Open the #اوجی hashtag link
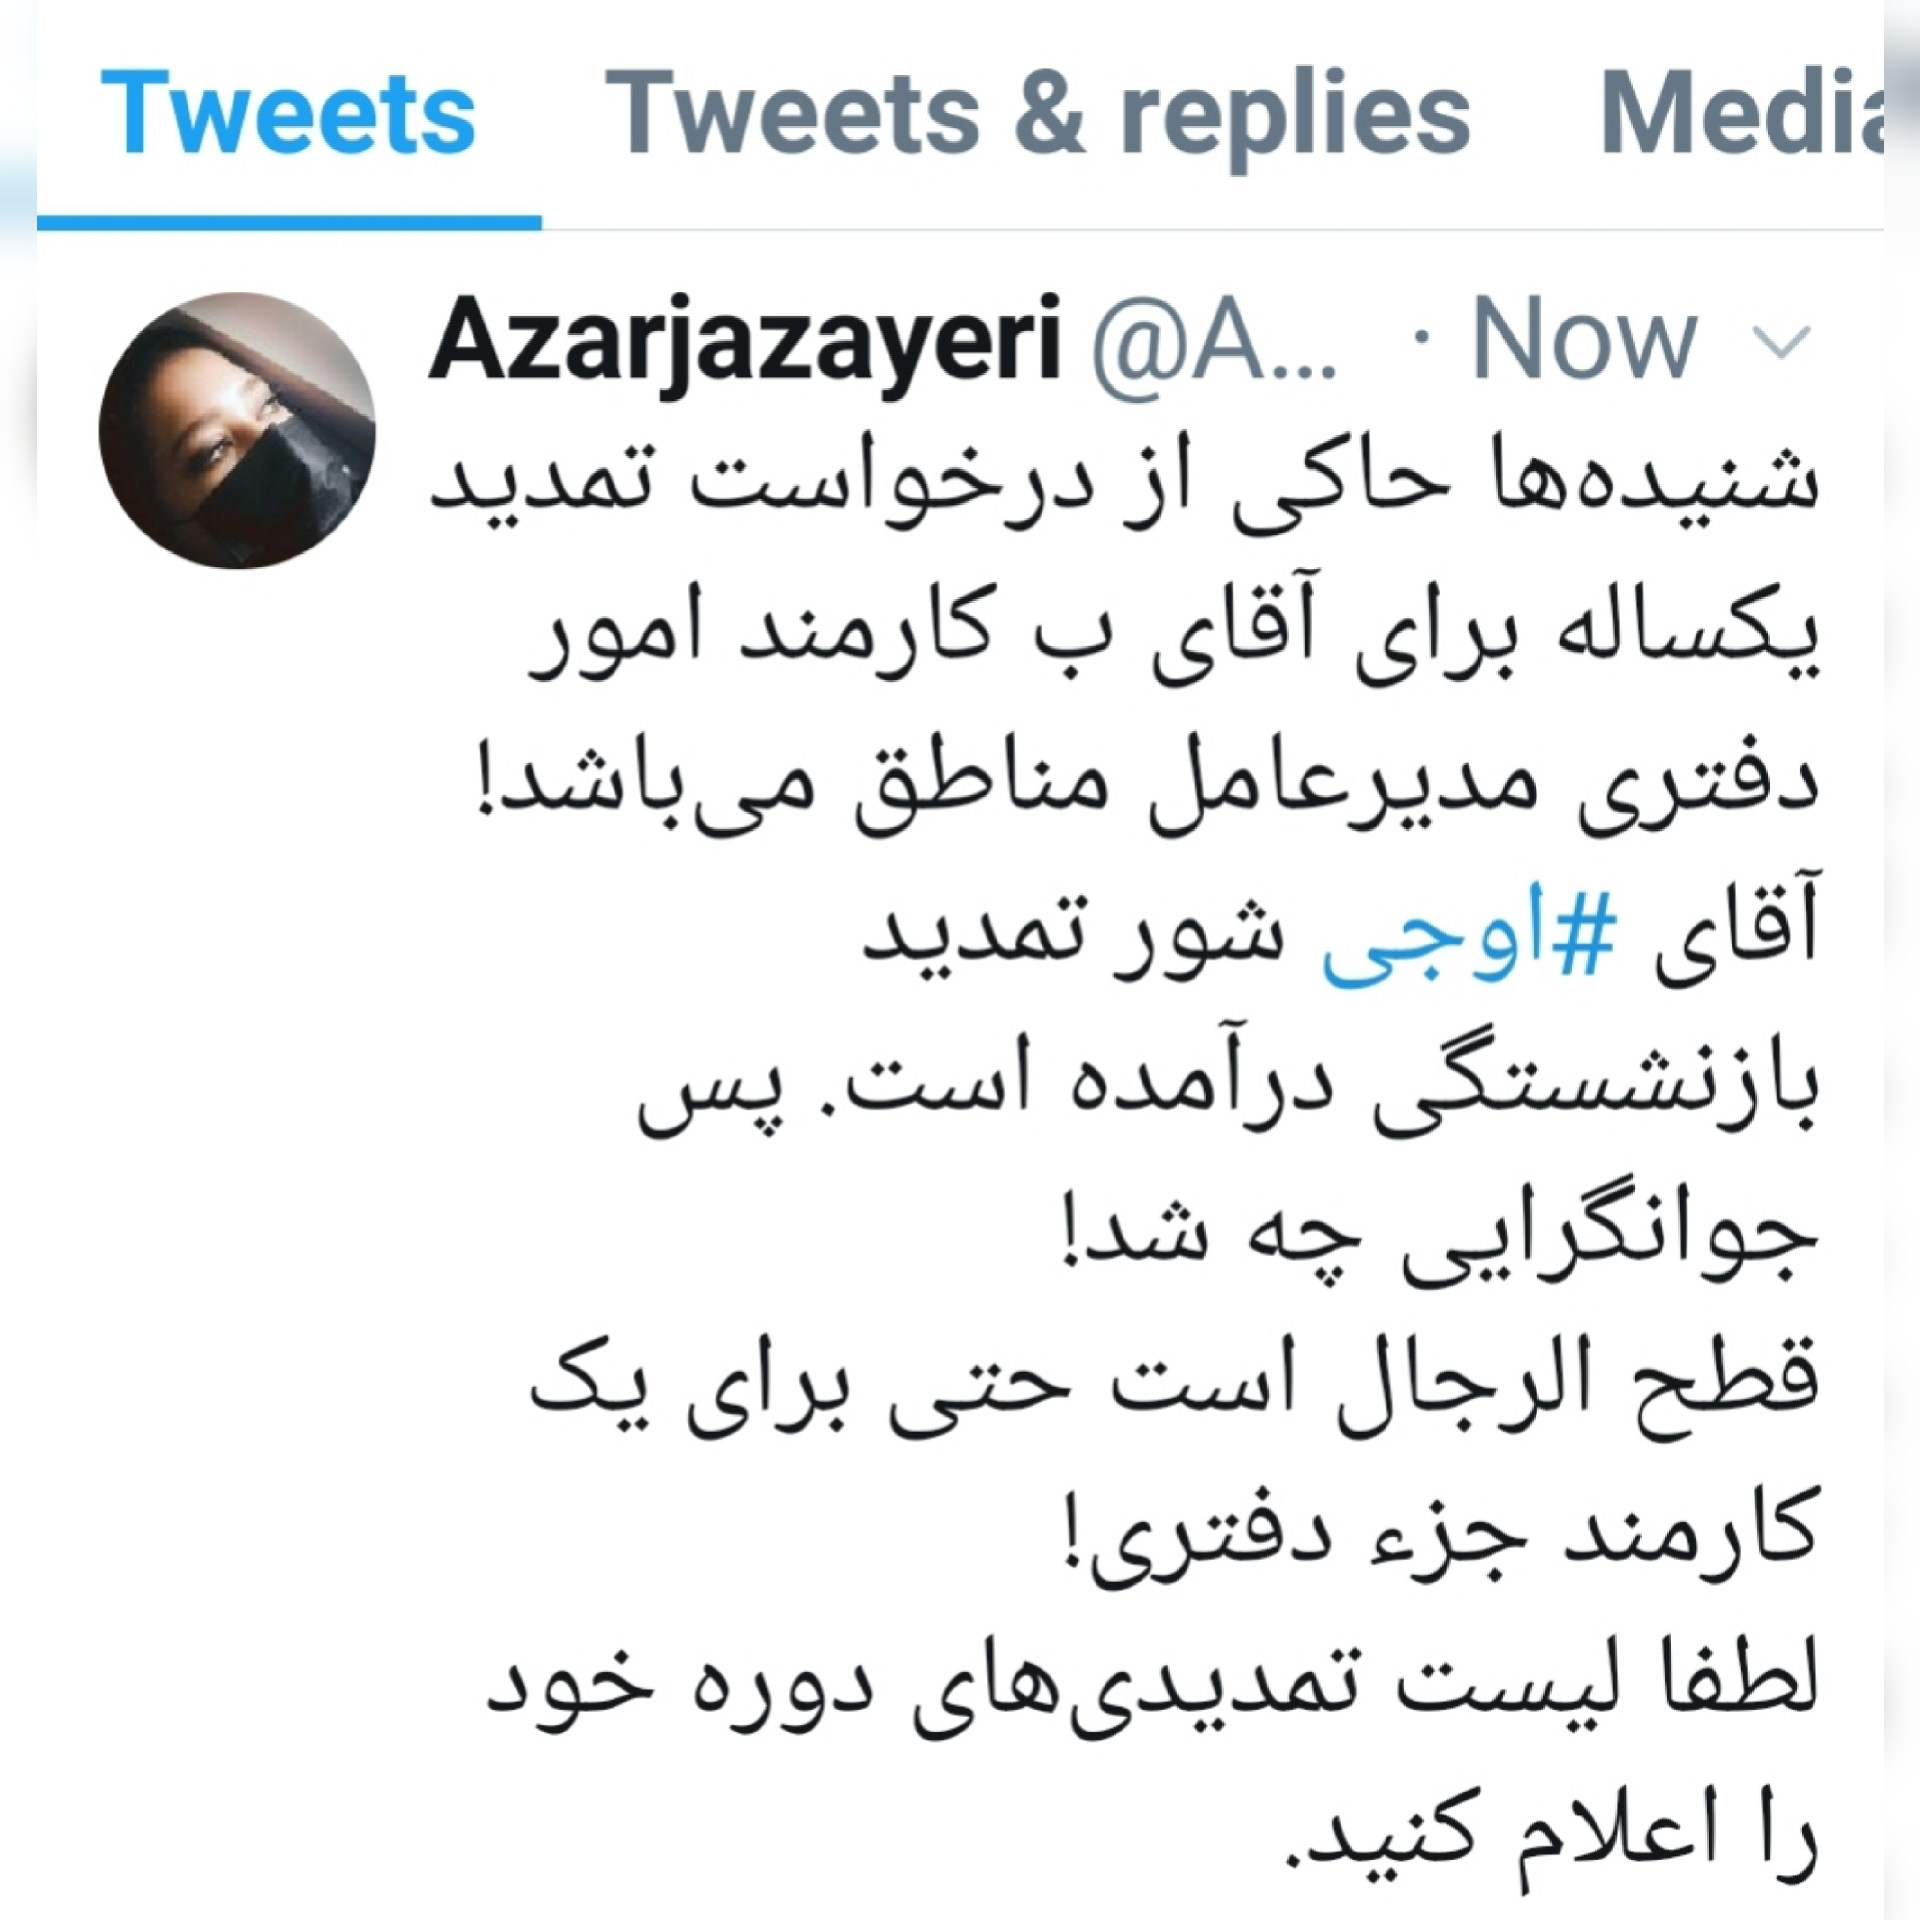The width and height of the screenshot is (1920, 1920). coord(1469,937)
